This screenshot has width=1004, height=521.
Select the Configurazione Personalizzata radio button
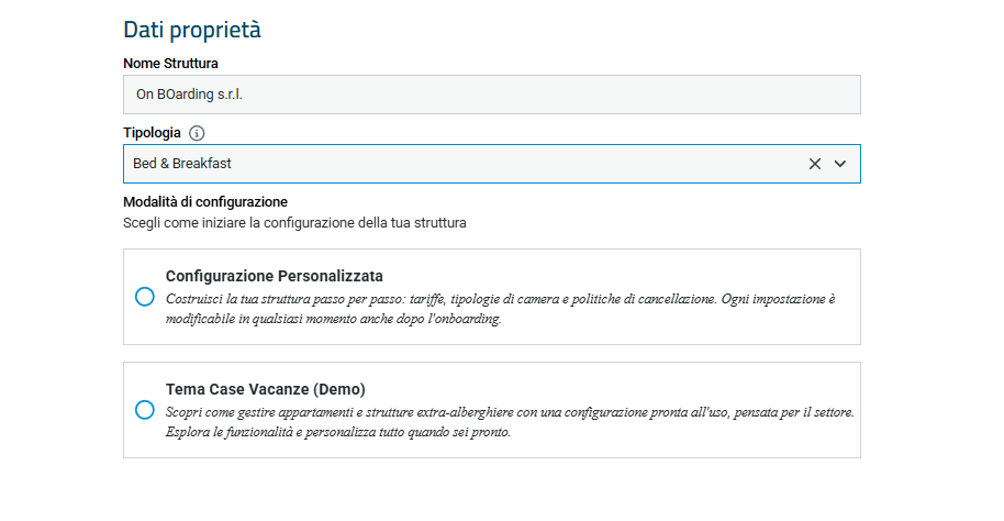tap(145, 297)
